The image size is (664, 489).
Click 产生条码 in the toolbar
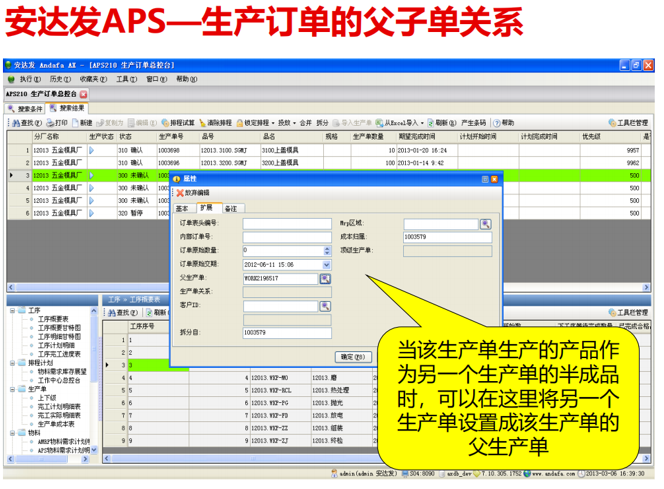tap(473, 123)
